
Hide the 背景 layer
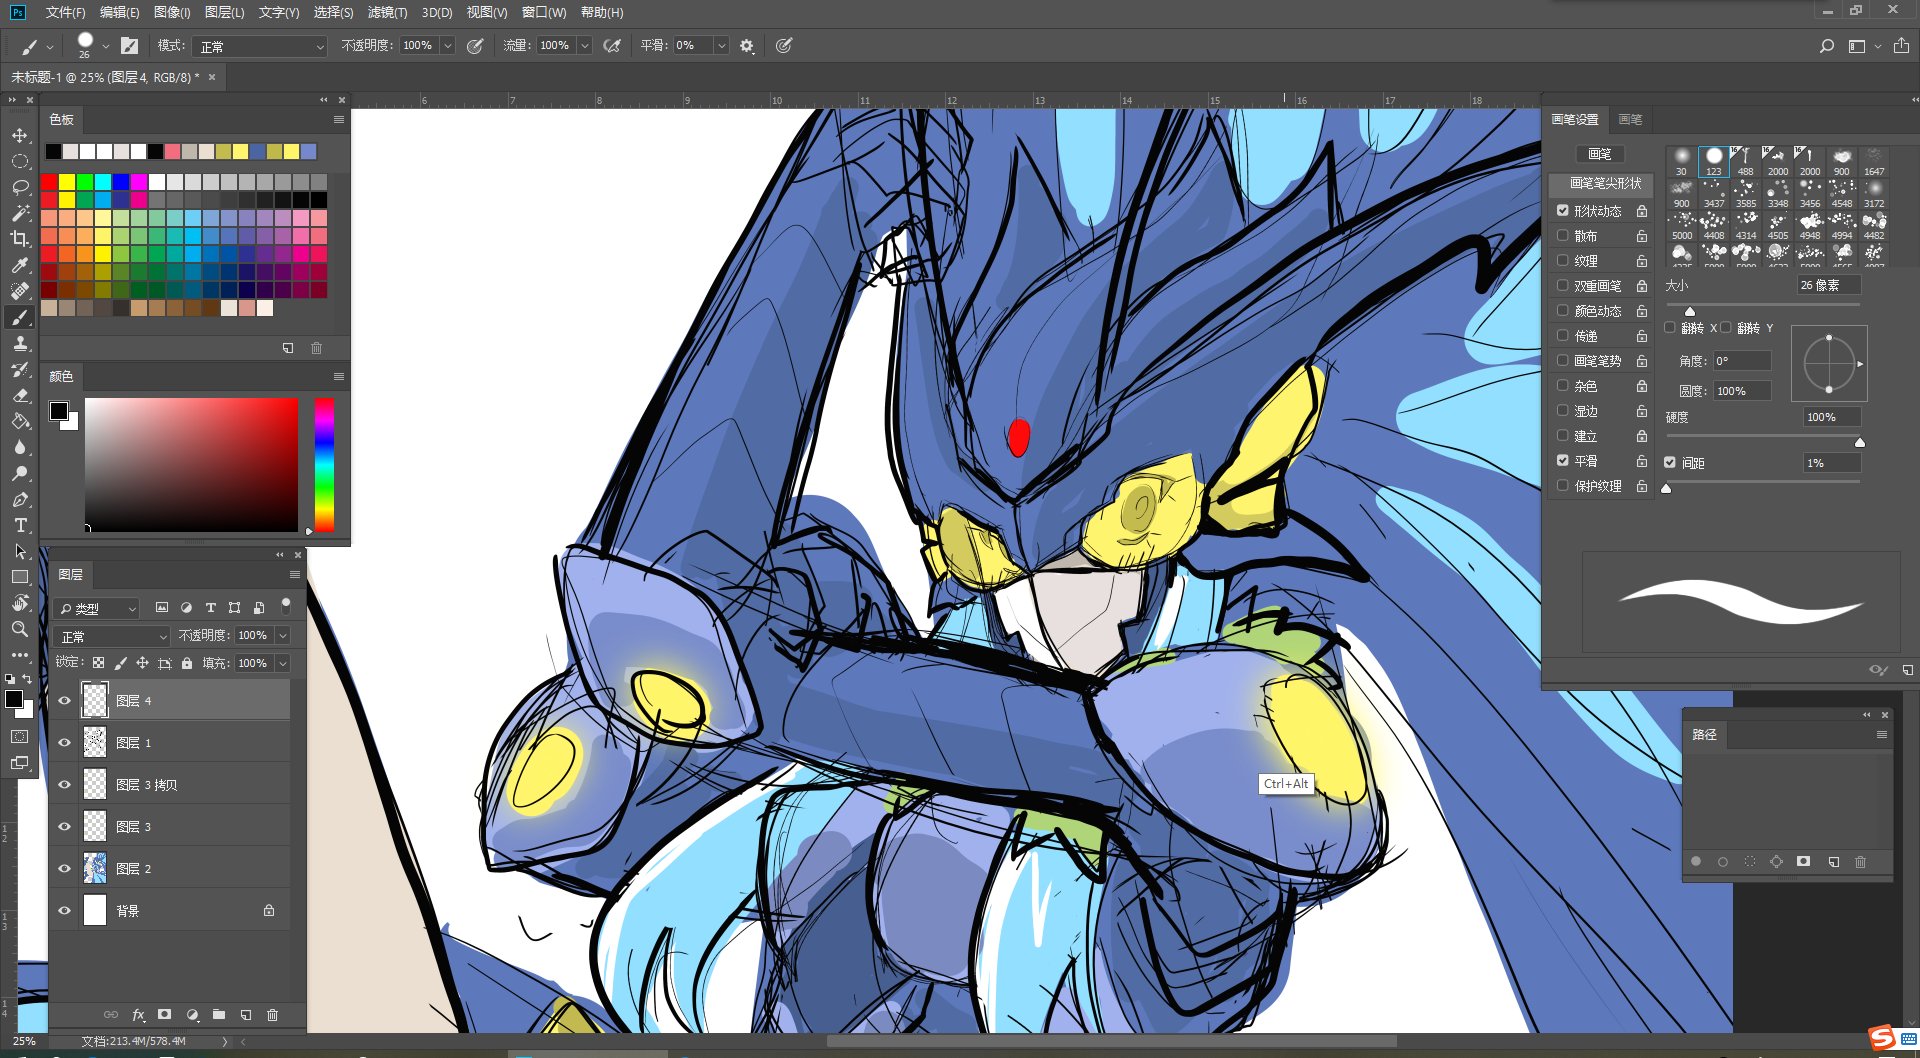click(x=65, y=911)
